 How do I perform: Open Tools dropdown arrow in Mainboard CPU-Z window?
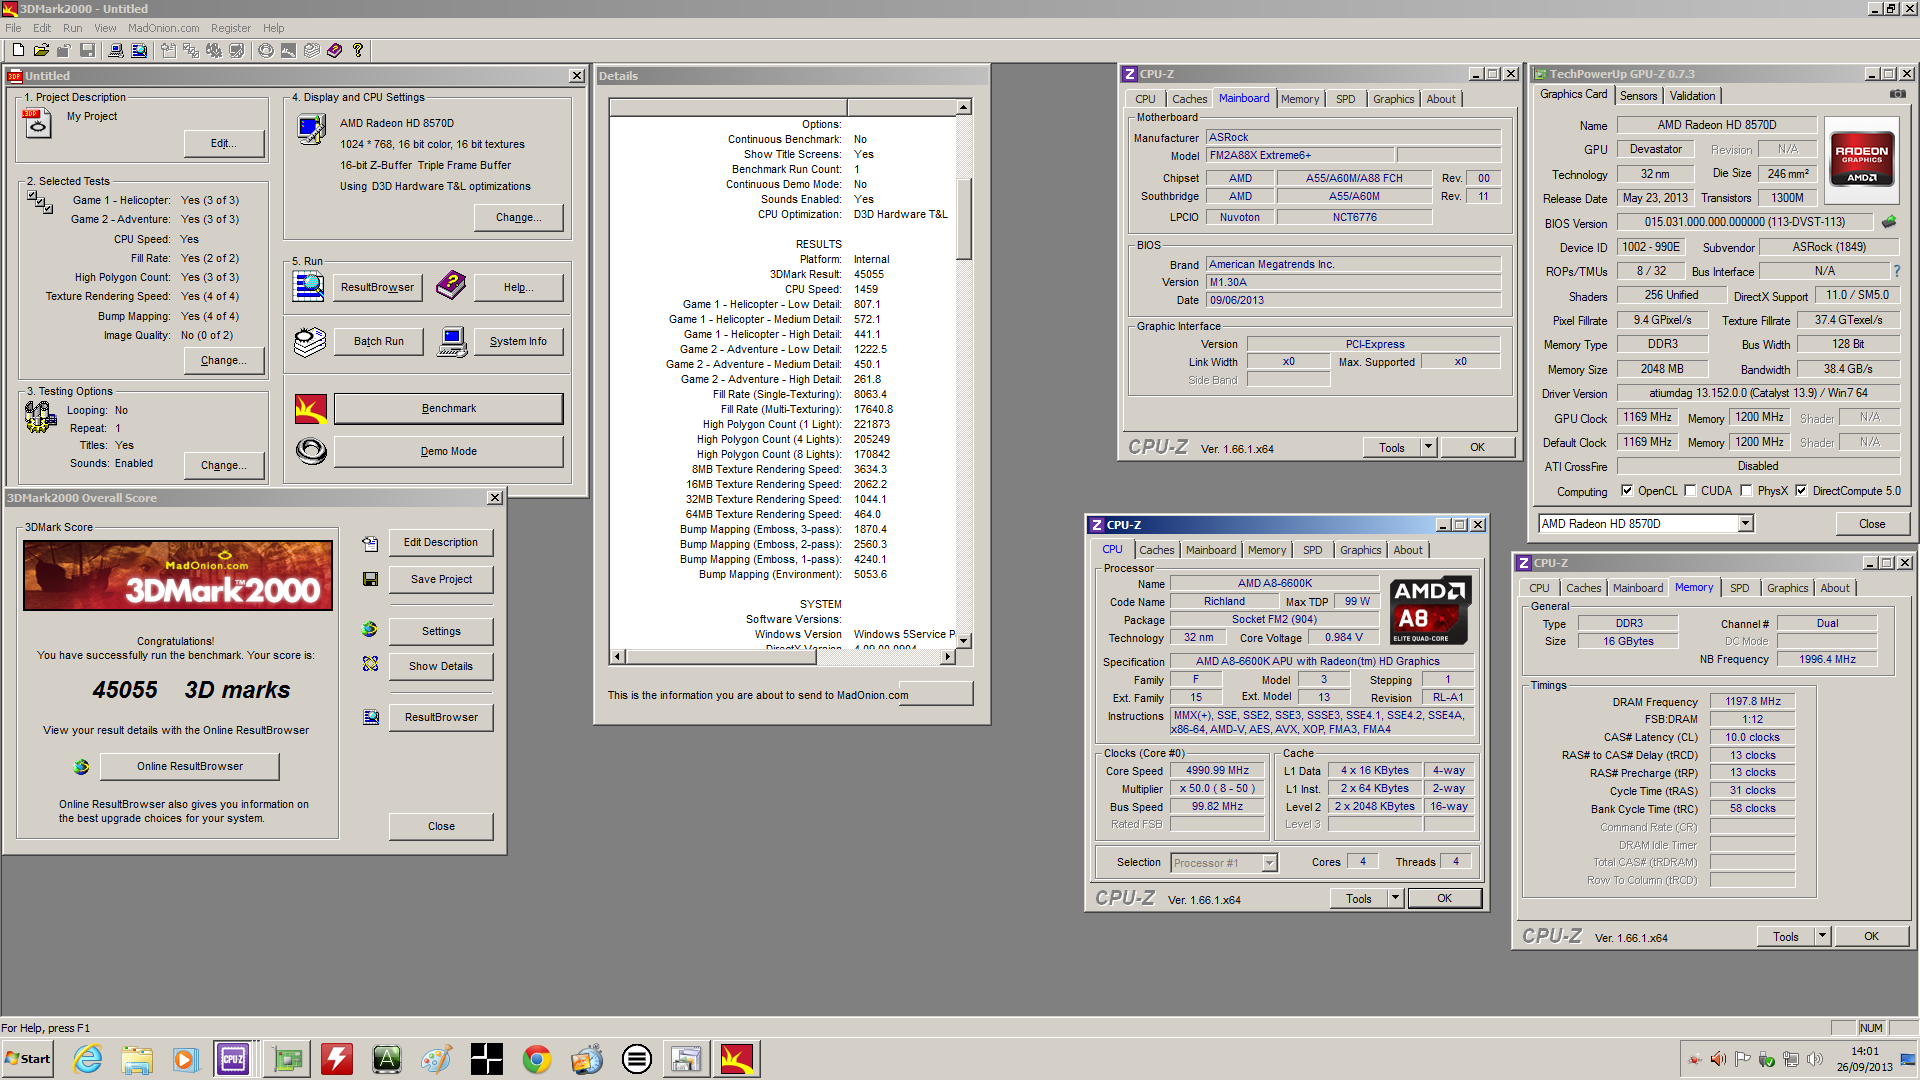(x=1428, y=448)
